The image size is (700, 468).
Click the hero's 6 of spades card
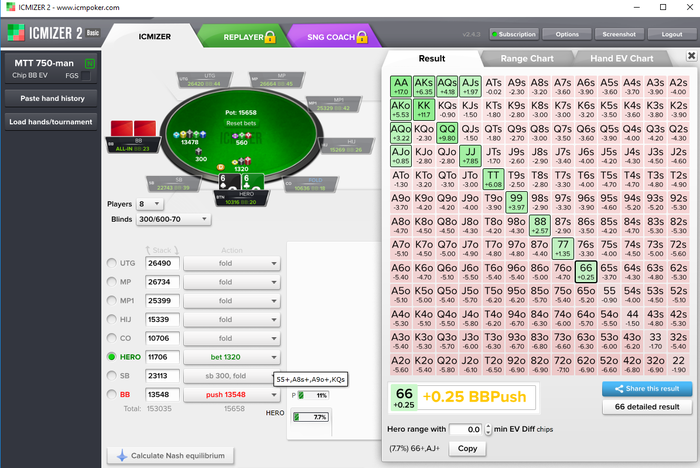coord(229,182)
